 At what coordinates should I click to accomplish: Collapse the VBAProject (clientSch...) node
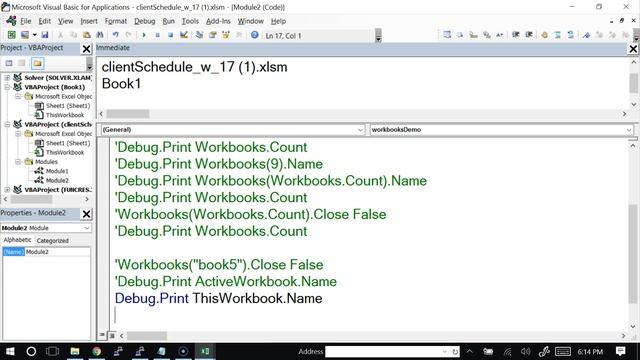click(7, 124)
